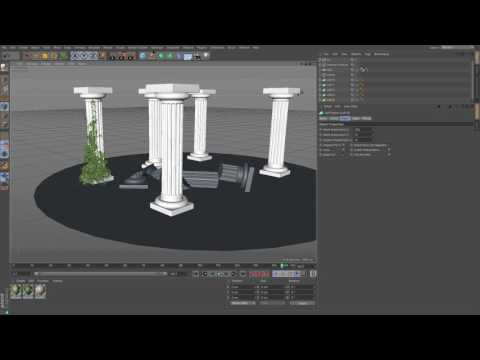Click the first green generator icon
Image resolution: width=480 pixels, height=360 pixels.
click(x=161, y=56)
